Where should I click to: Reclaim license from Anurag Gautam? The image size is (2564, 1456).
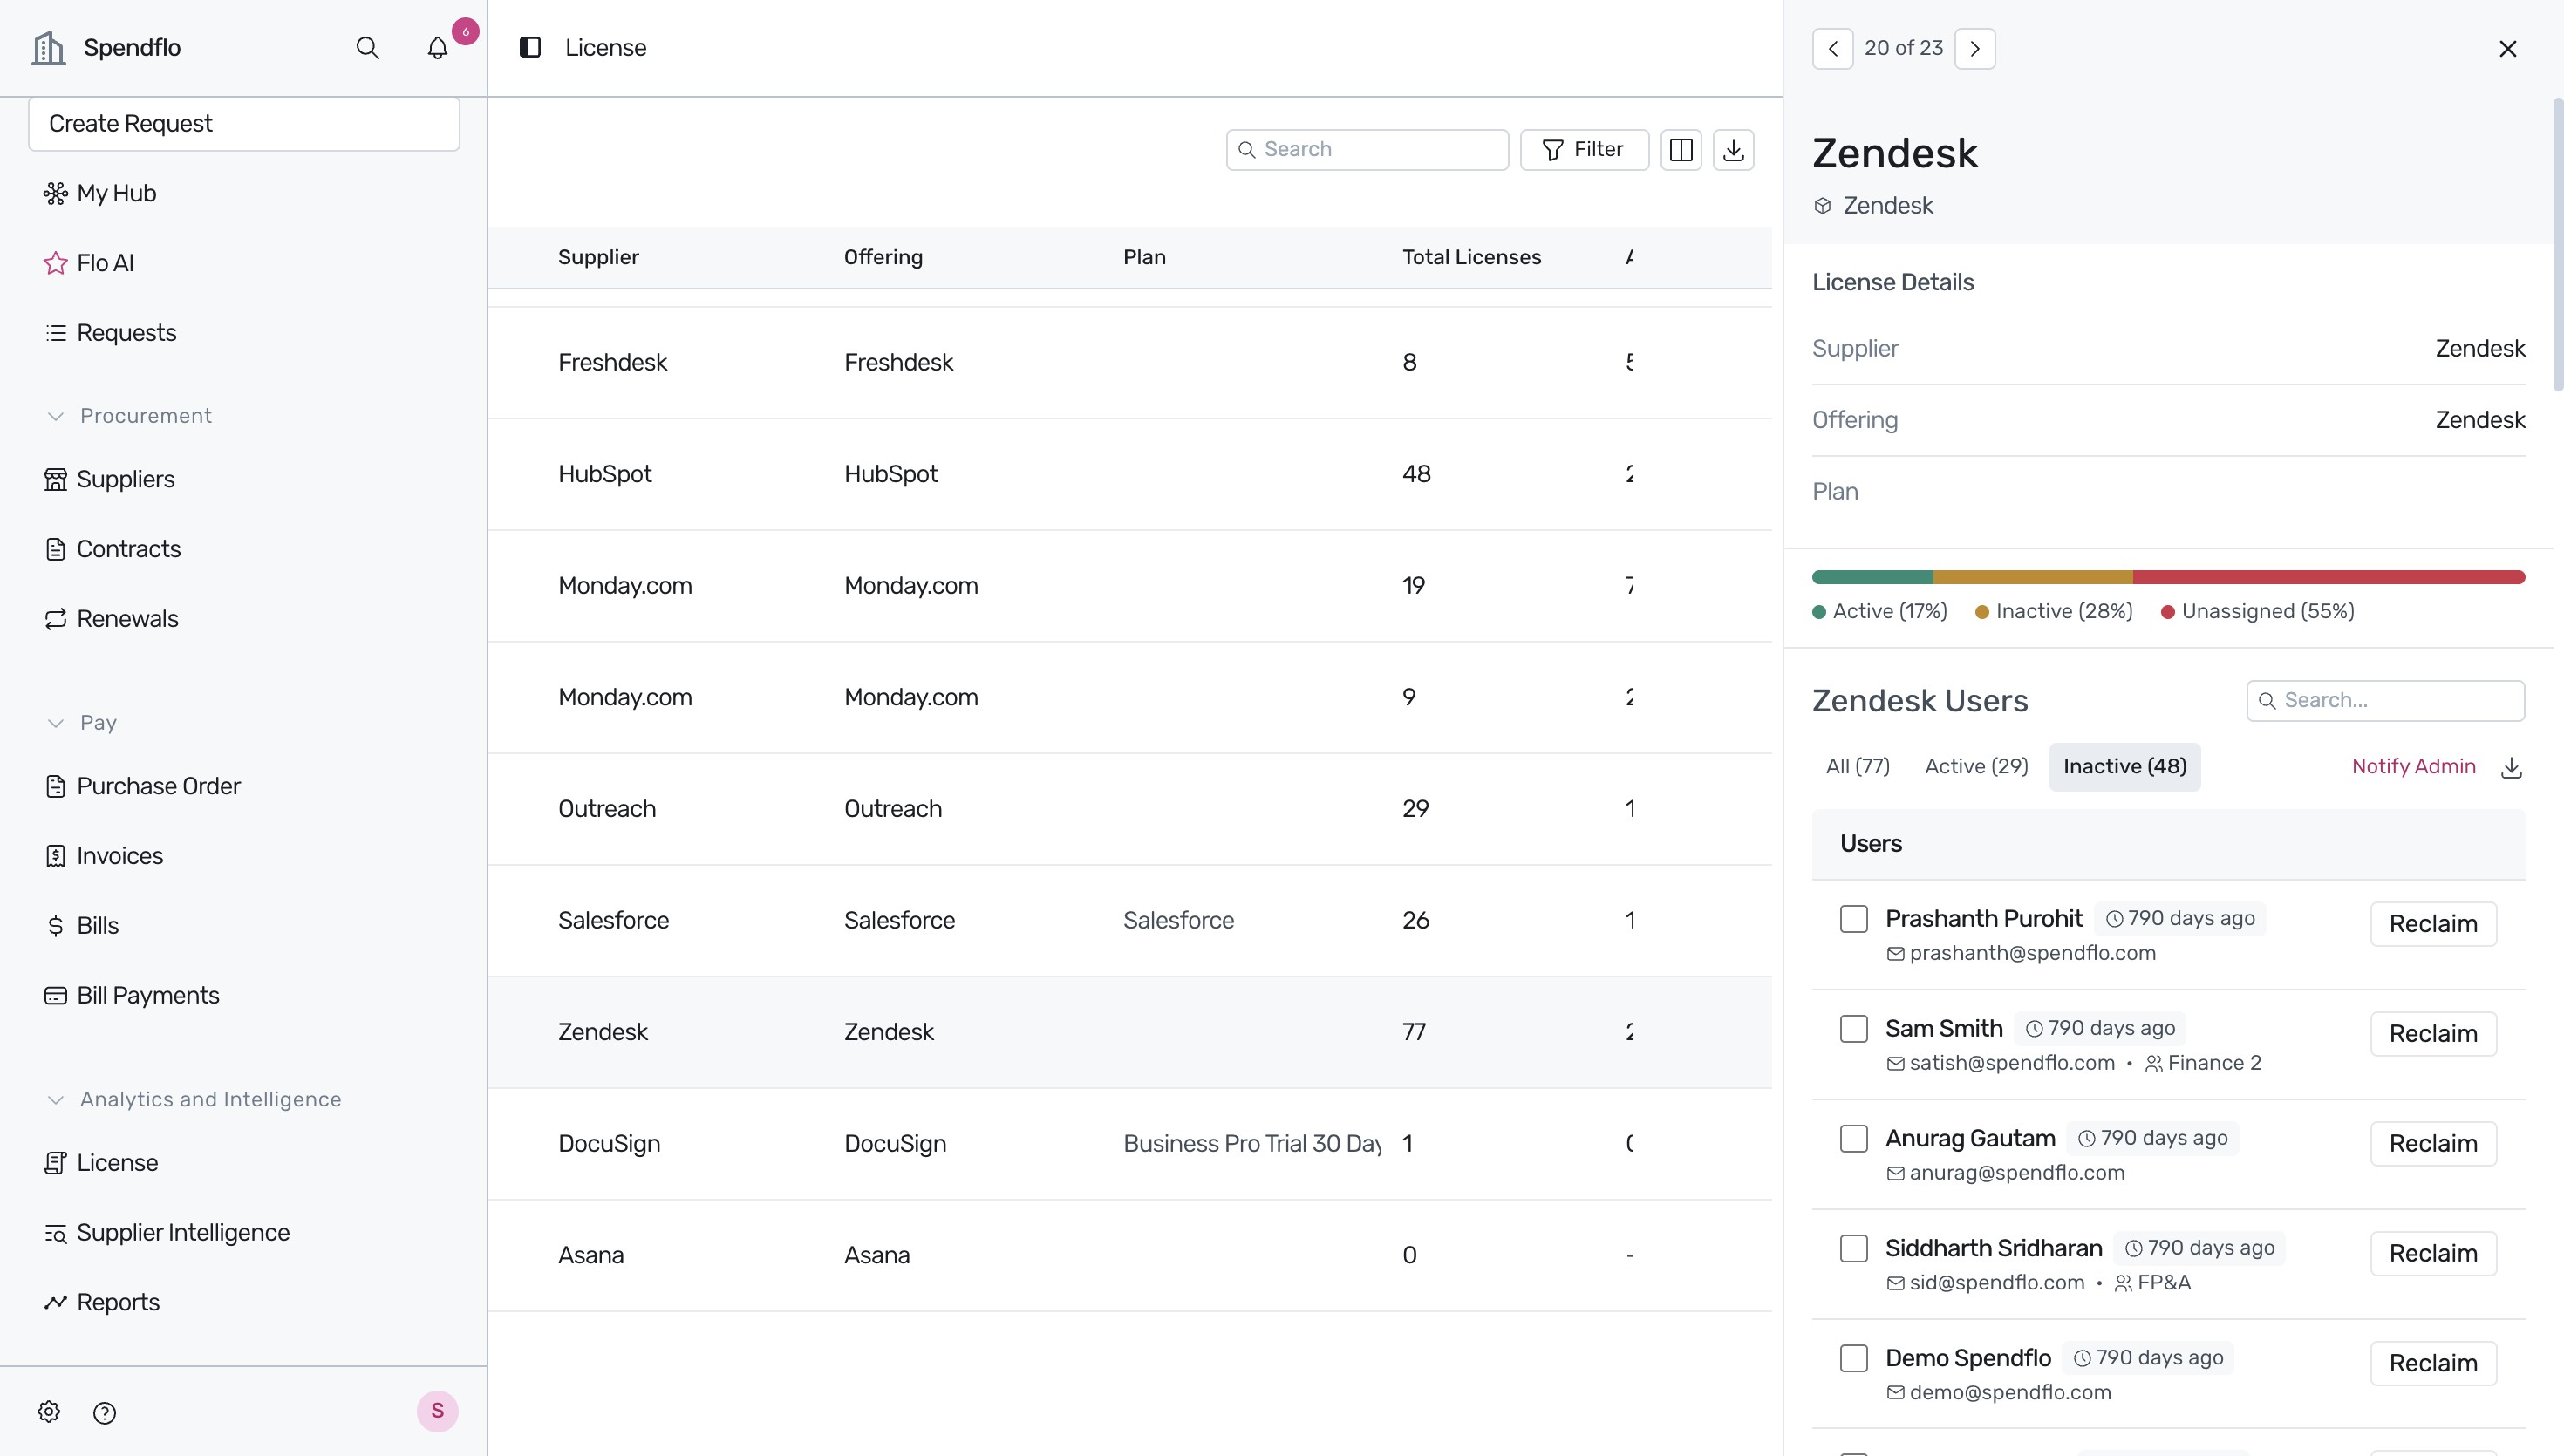(x=2432, y=1144)
